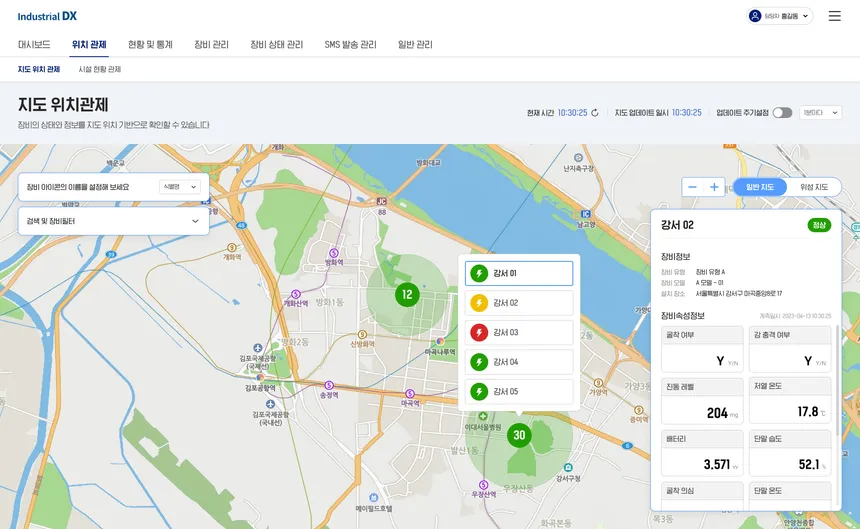Click the 신방화역 subway station marker

(x=362, y=334)
